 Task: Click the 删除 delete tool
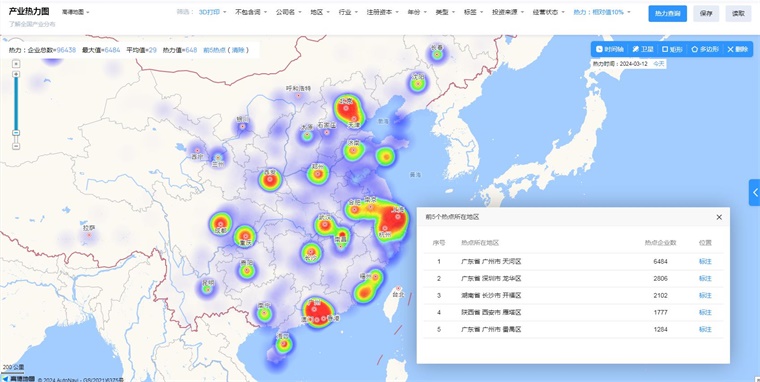[738, 49]
